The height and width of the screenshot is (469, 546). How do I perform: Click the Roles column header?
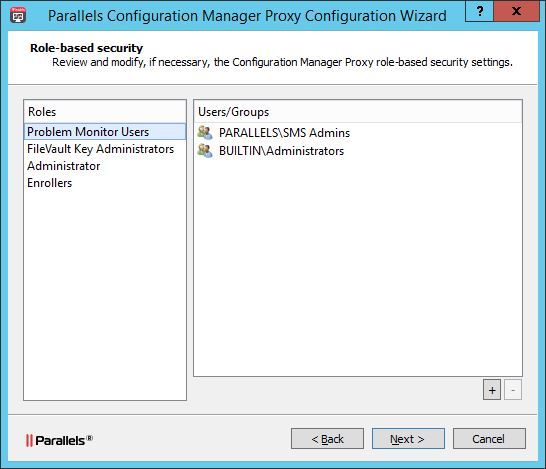[x=105, y=112]
